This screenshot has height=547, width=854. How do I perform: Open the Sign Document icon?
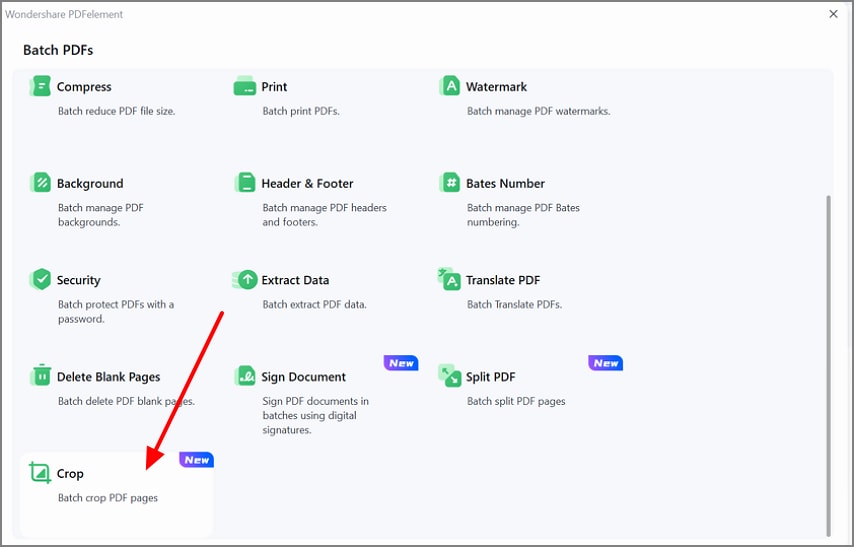[x=245, y=377]
